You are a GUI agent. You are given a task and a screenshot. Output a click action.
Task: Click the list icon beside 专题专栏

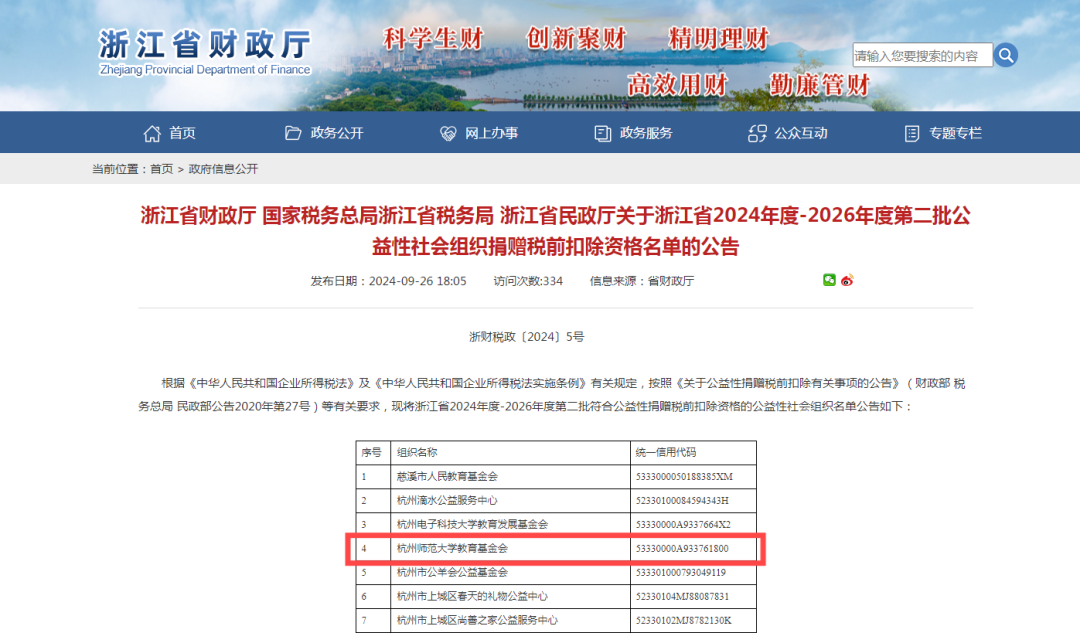point(912,134)
